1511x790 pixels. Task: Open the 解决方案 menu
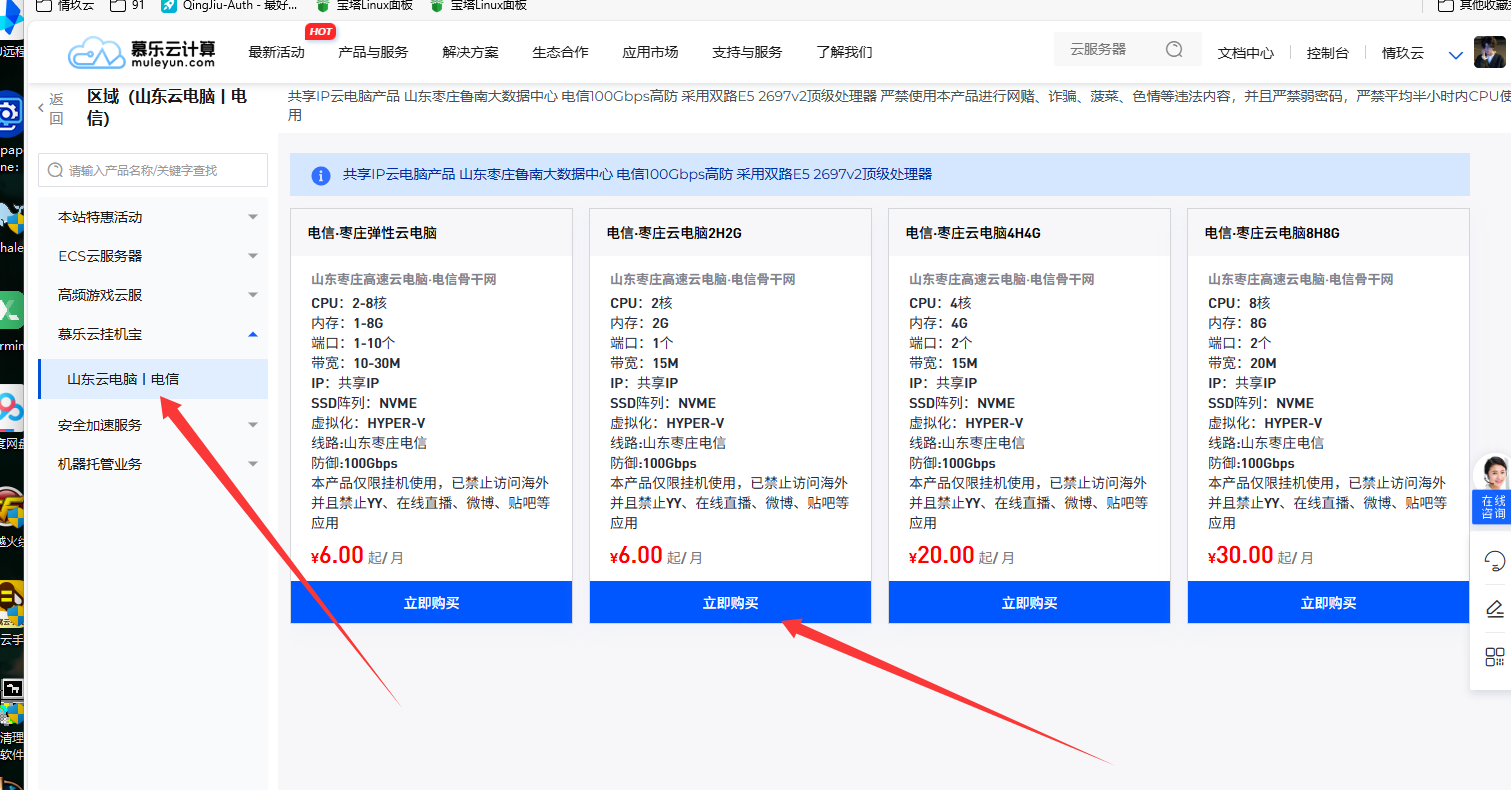[470, 52]
